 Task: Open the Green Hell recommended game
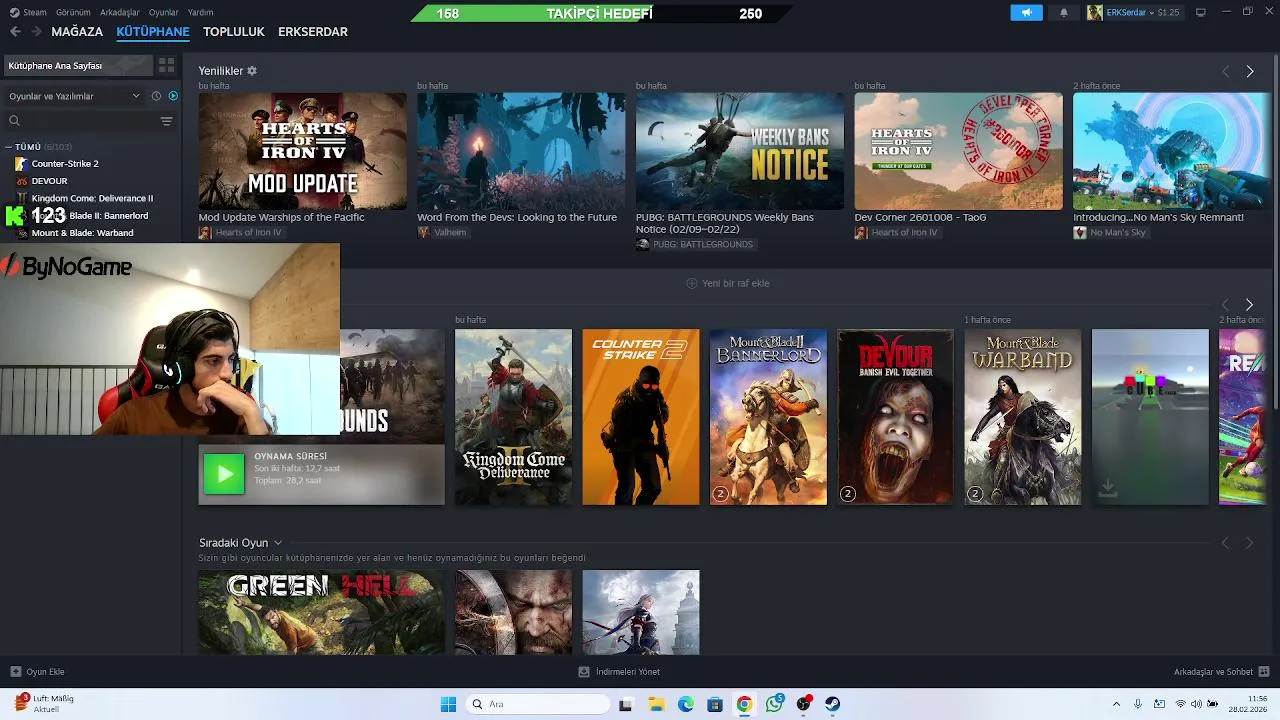(x=321, y=613)
